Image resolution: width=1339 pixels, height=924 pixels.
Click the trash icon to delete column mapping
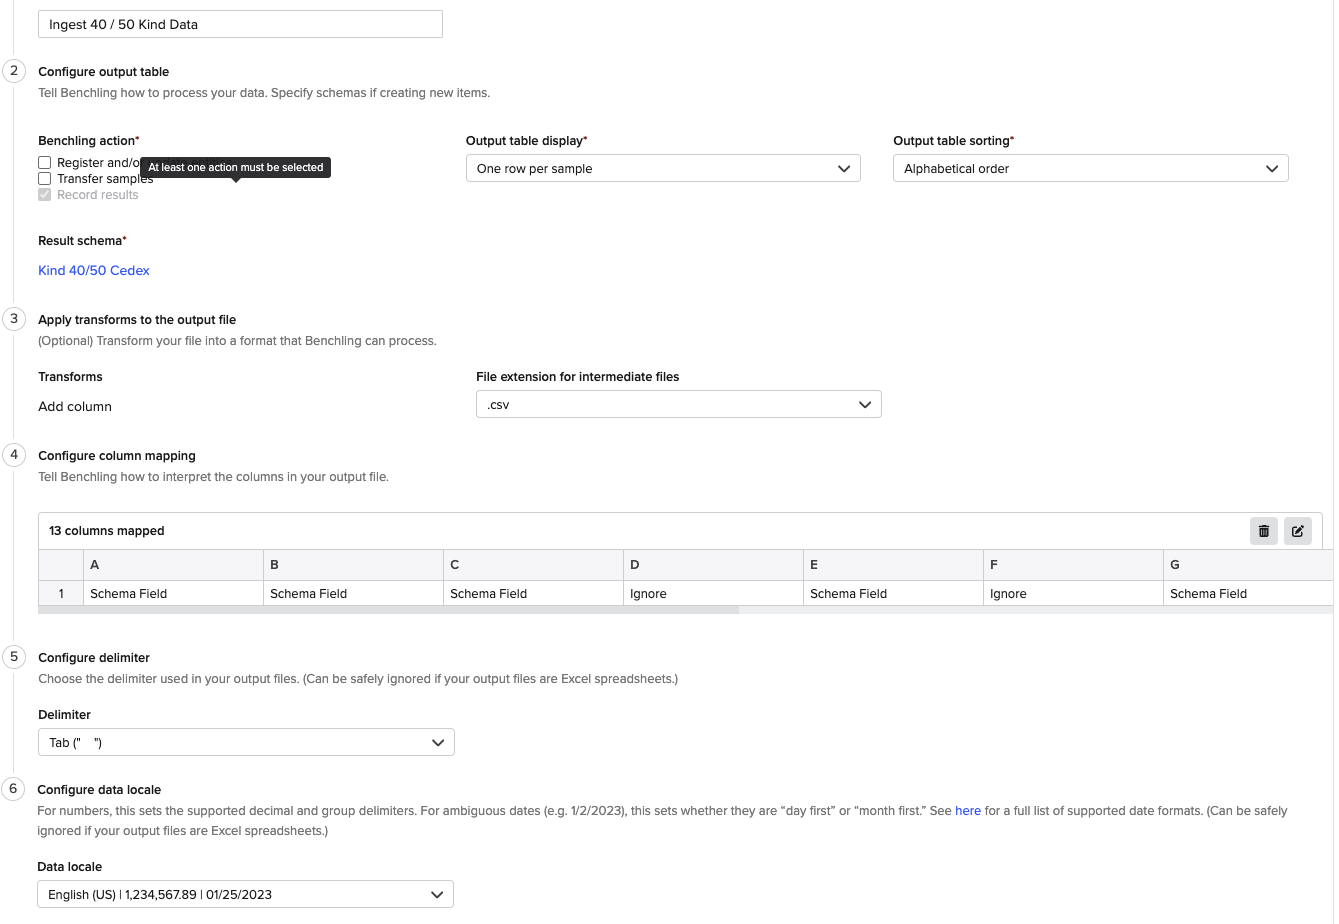pyautogui.click(x=1263, y=531)
